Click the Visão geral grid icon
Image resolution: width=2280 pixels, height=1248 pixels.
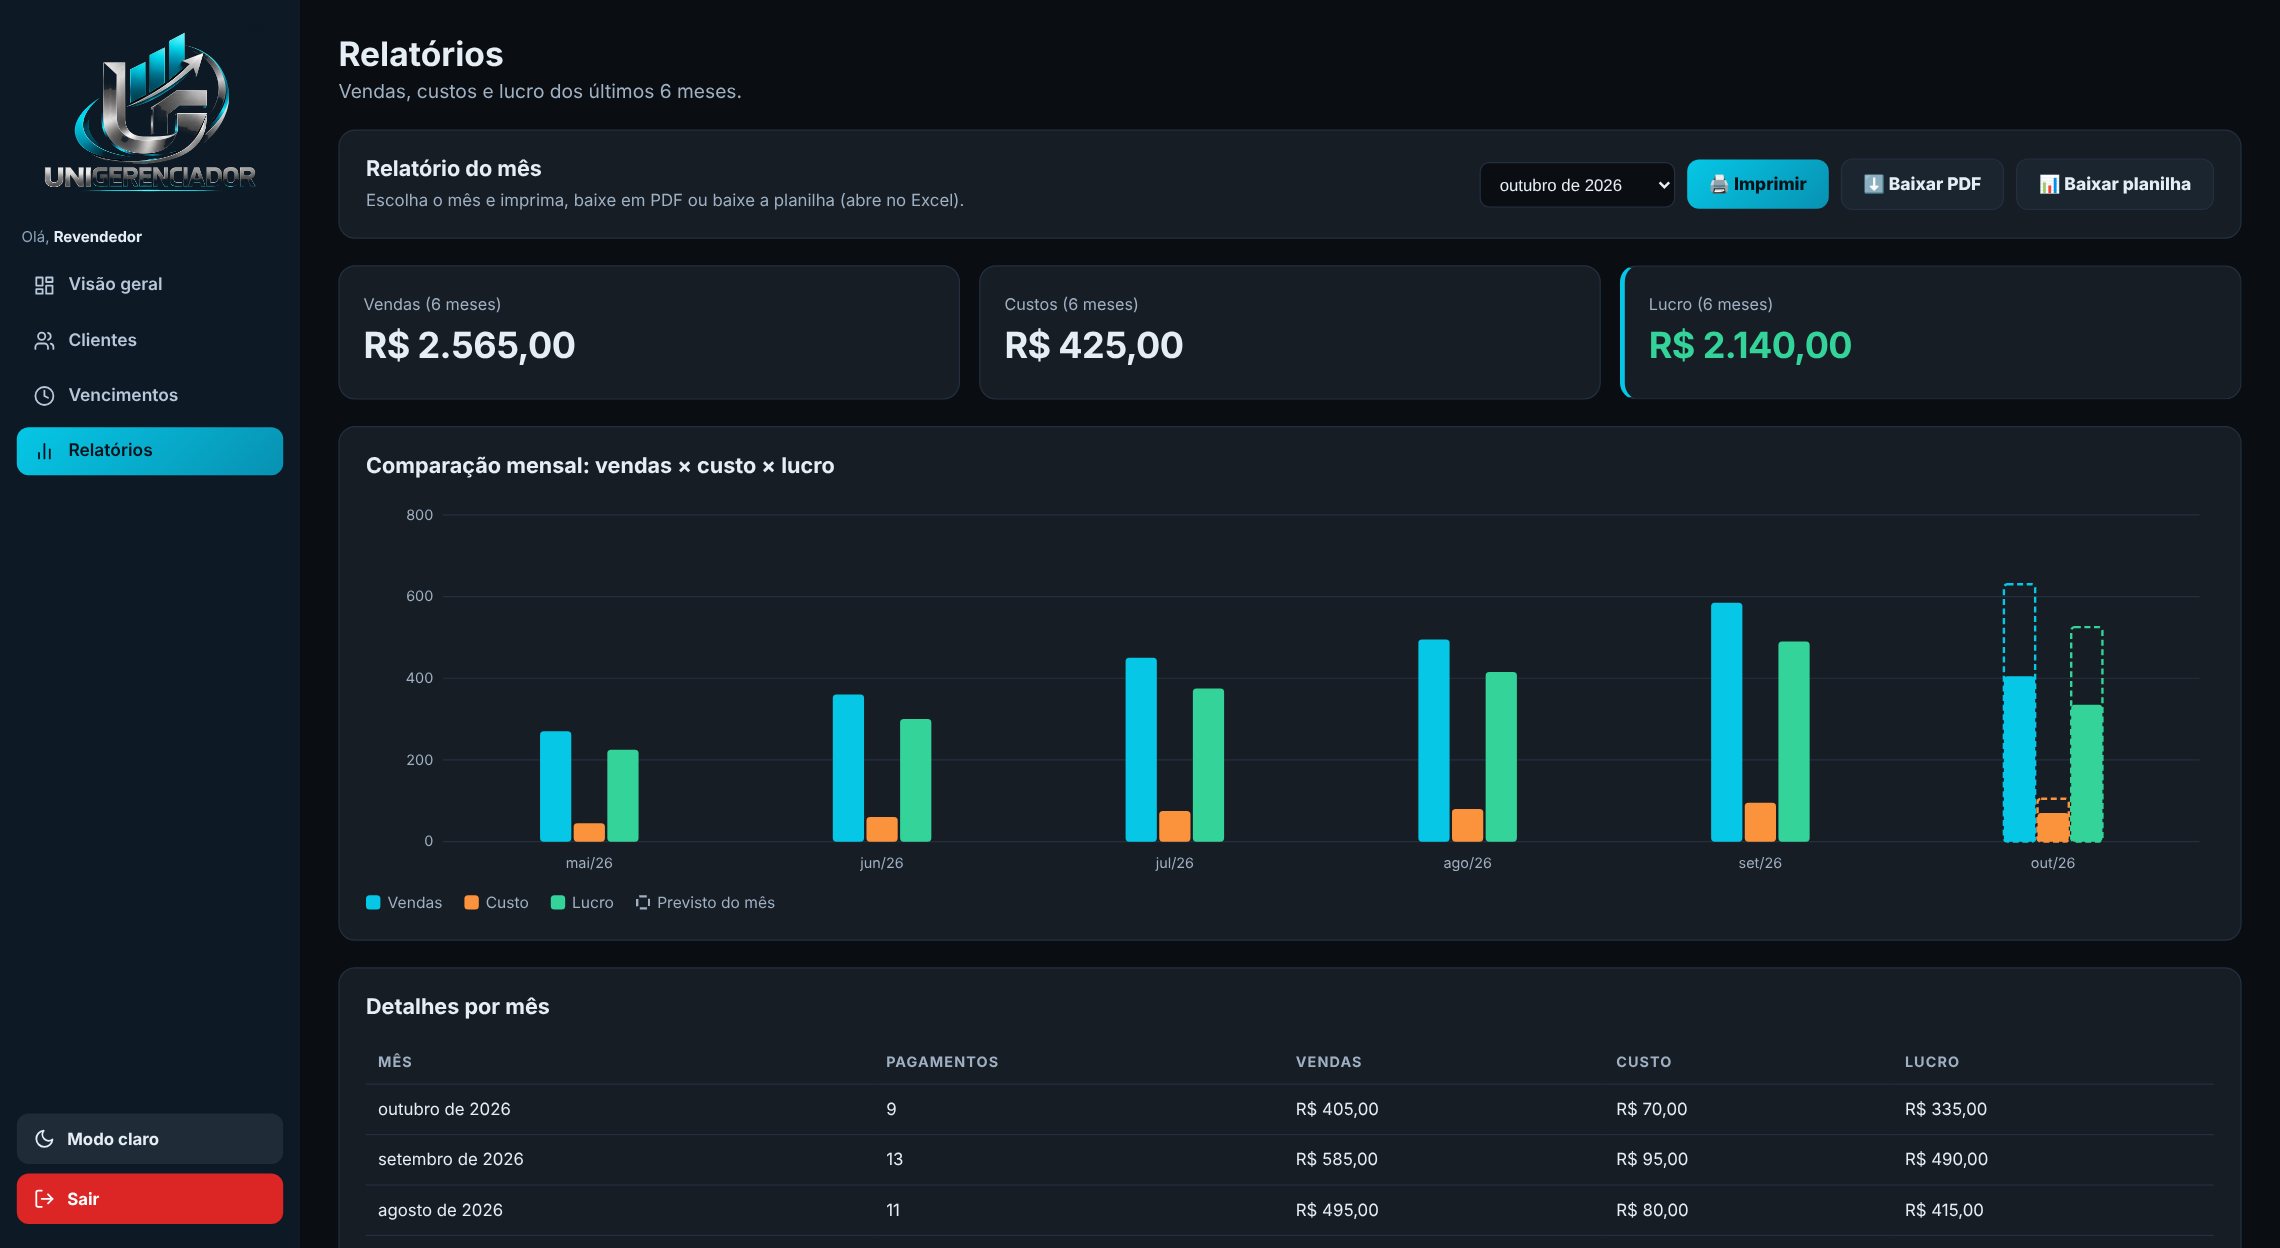tap(44, 285)
